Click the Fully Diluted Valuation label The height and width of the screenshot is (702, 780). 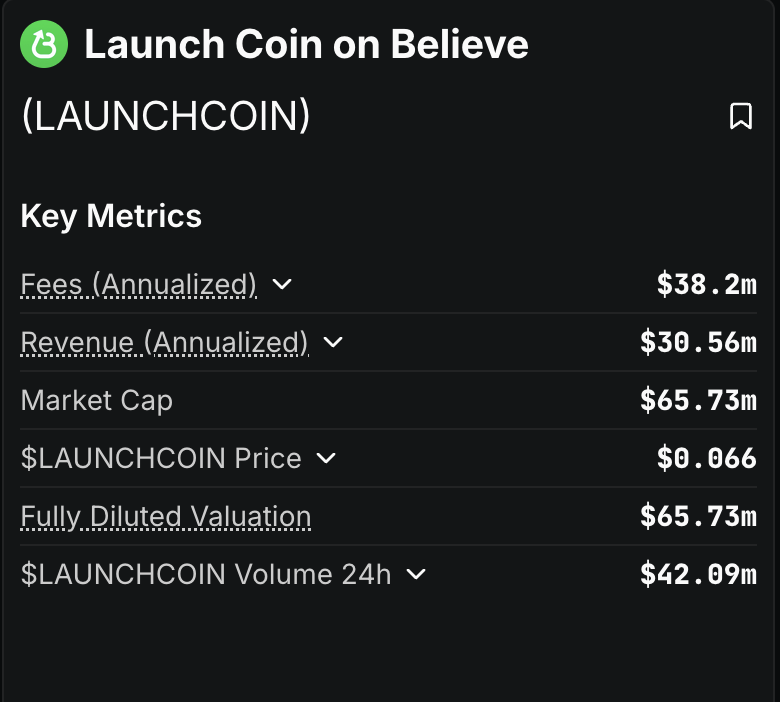[x=166, y=516]
